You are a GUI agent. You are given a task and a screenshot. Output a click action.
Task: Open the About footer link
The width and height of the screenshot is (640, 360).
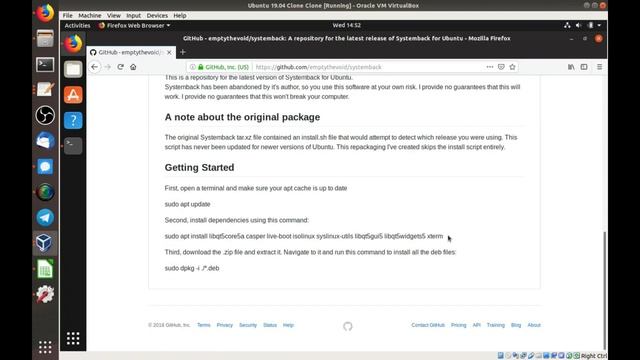534,325
